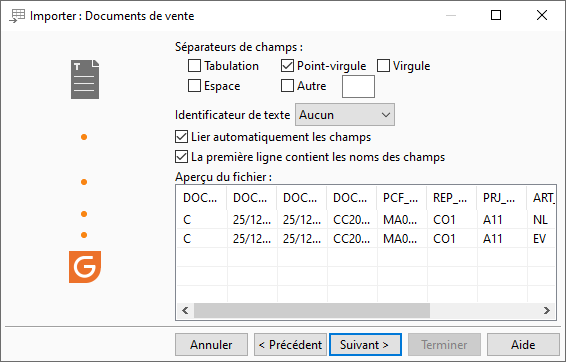Select the PCF_ column header in preview
This screenshot has height=362, width=566.
coord(402,198)
